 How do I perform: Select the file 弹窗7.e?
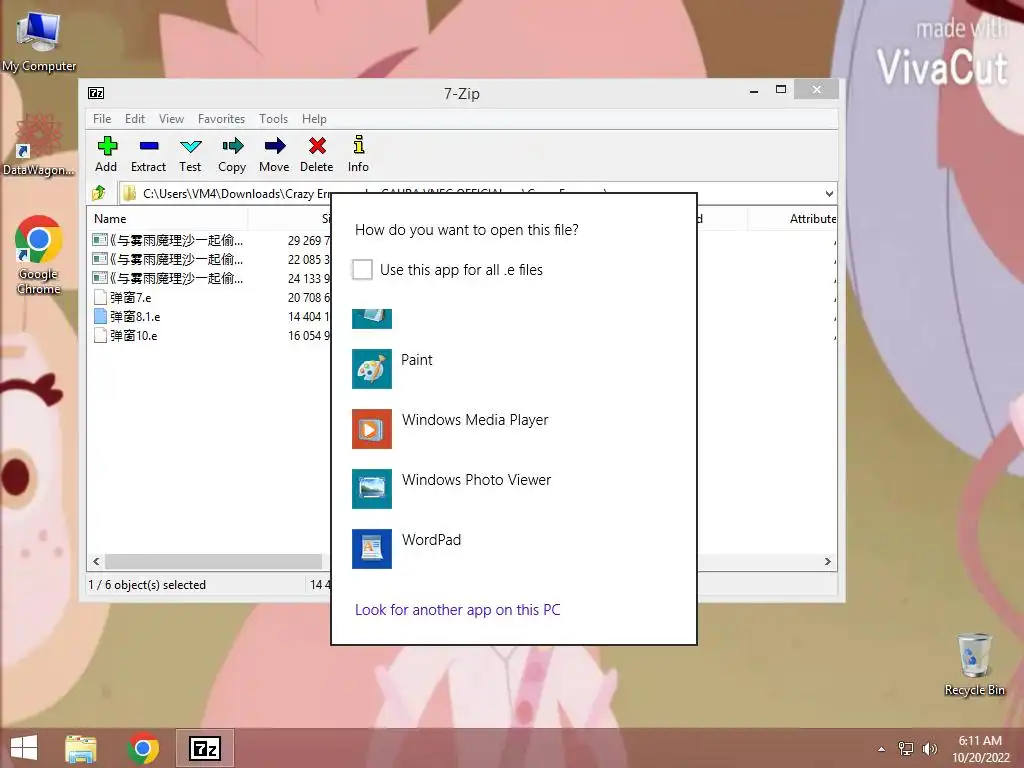point(131,298)
